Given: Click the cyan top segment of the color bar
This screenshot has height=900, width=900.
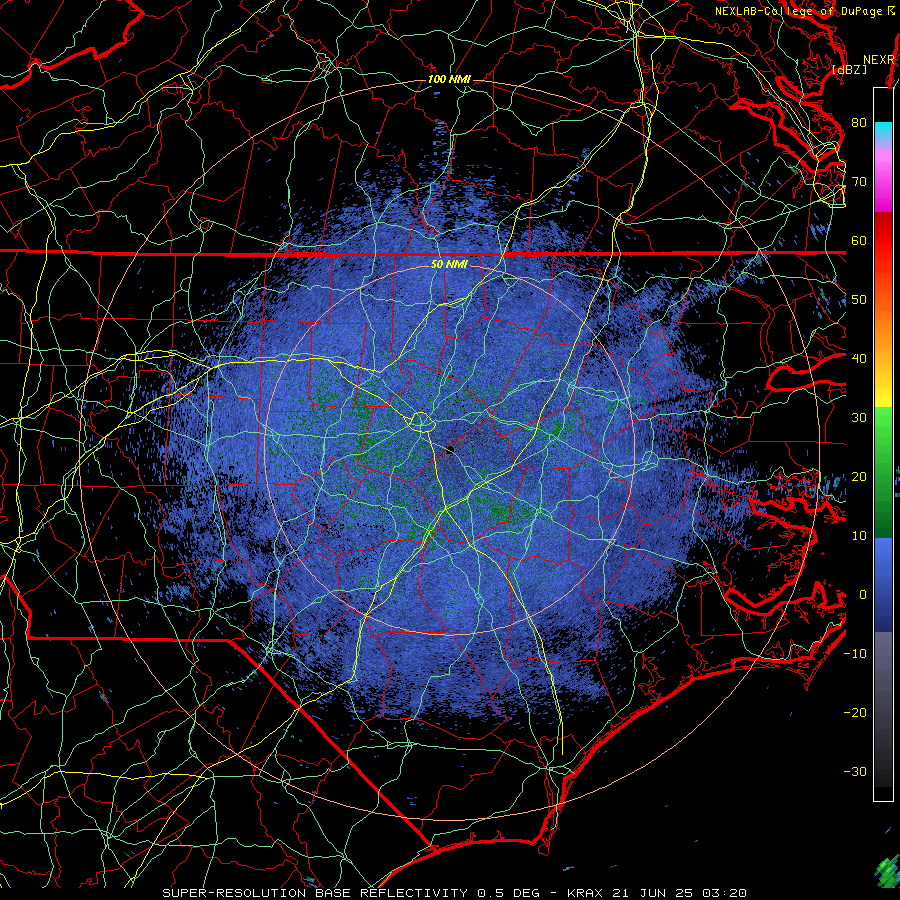Looking at the screenshot, I should click(x=883, y=132).
